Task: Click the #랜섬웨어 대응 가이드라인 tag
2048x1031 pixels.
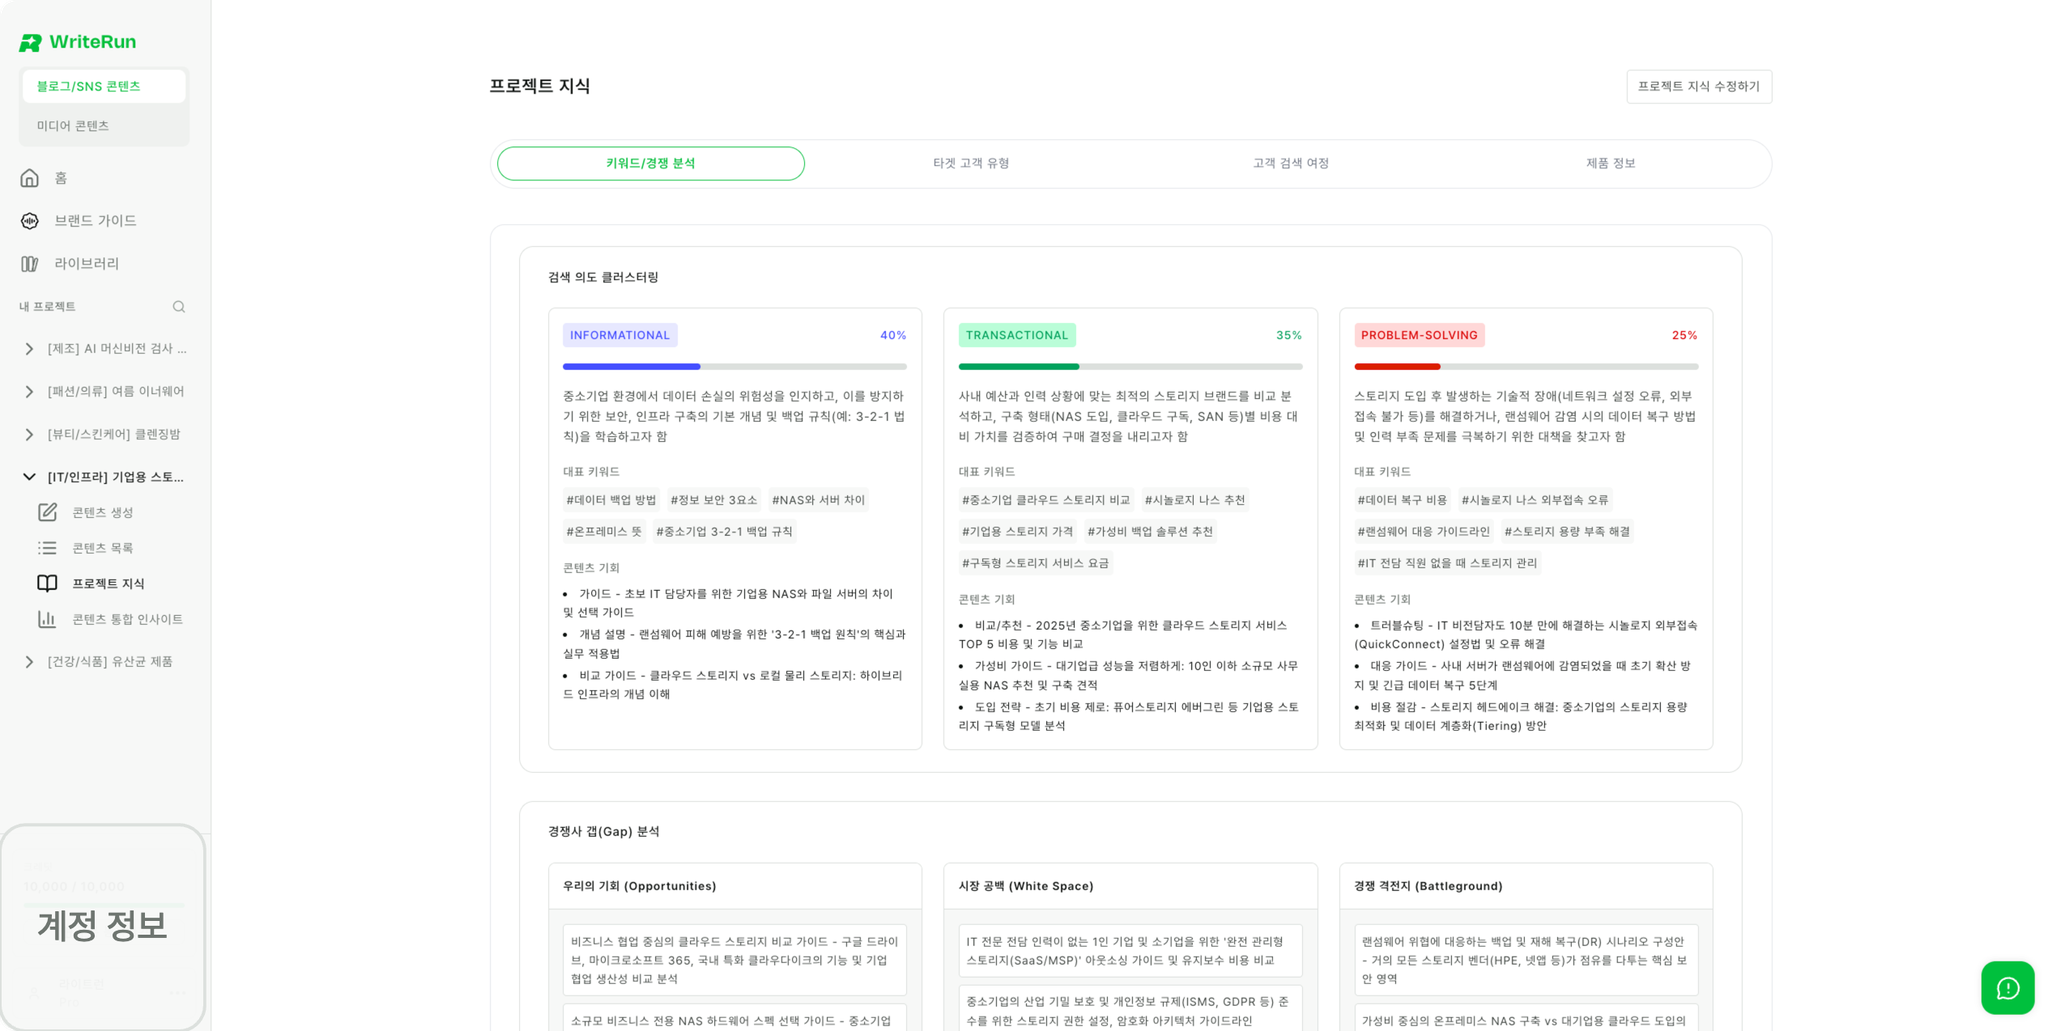Action: click(x=1424, y=532)
